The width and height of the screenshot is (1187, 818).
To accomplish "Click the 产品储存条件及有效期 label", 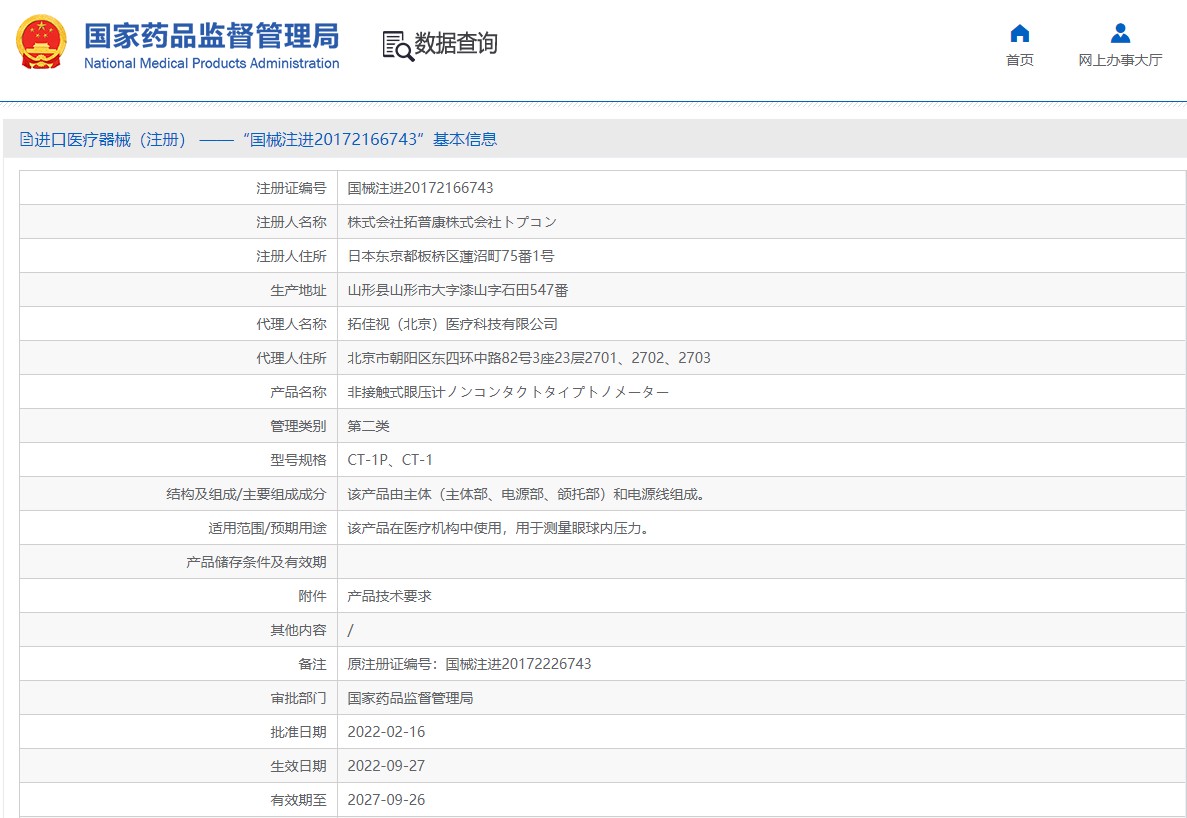I will 257,562.
